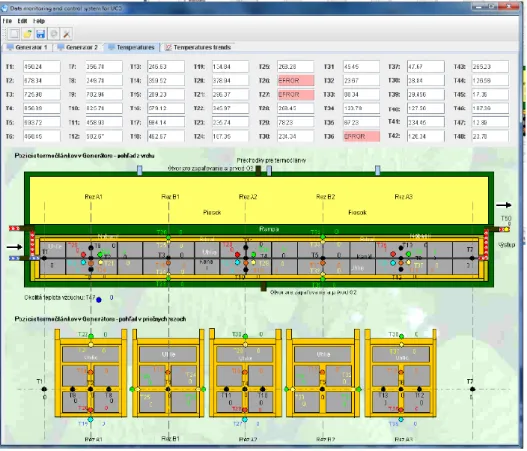Click the T33 temperature value field

[x=361, y=94]
